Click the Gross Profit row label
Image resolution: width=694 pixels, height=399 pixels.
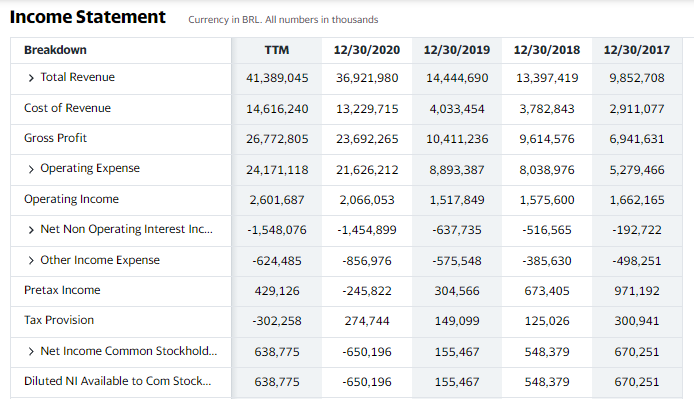point(55,138)
